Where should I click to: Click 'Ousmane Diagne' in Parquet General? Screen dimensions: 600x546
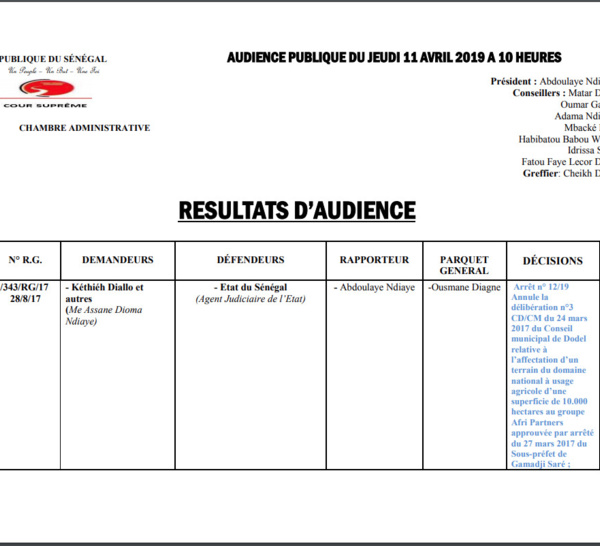click(x=464, y=287)
